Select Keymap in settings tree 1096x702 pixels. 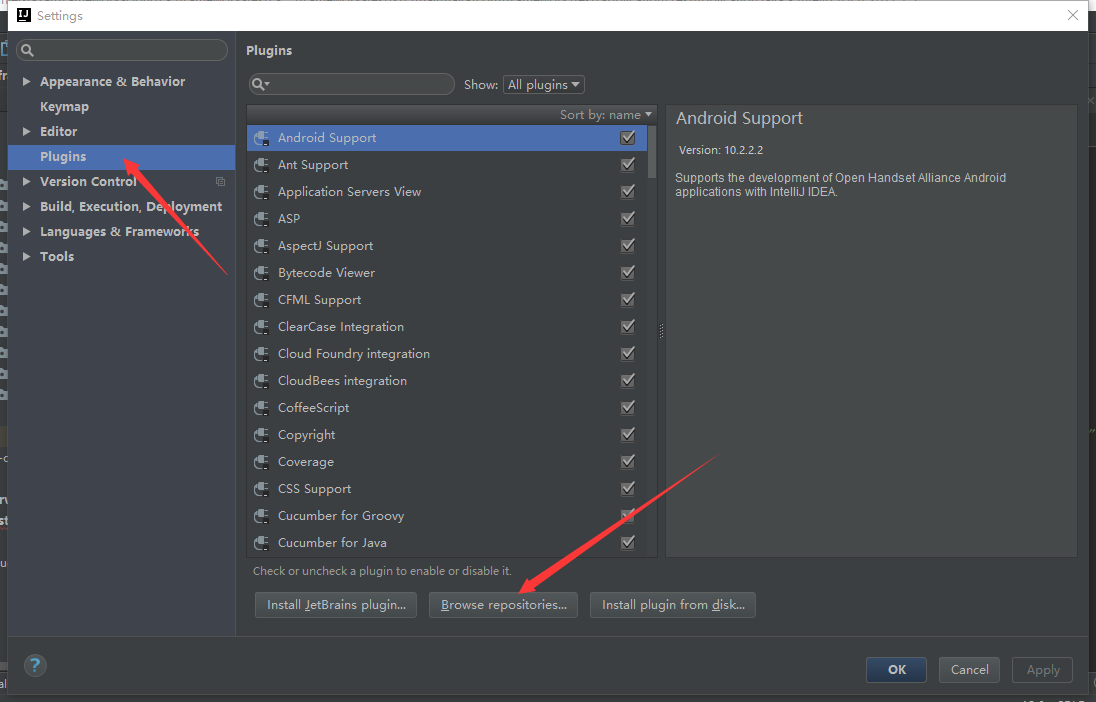pos(64,107)
